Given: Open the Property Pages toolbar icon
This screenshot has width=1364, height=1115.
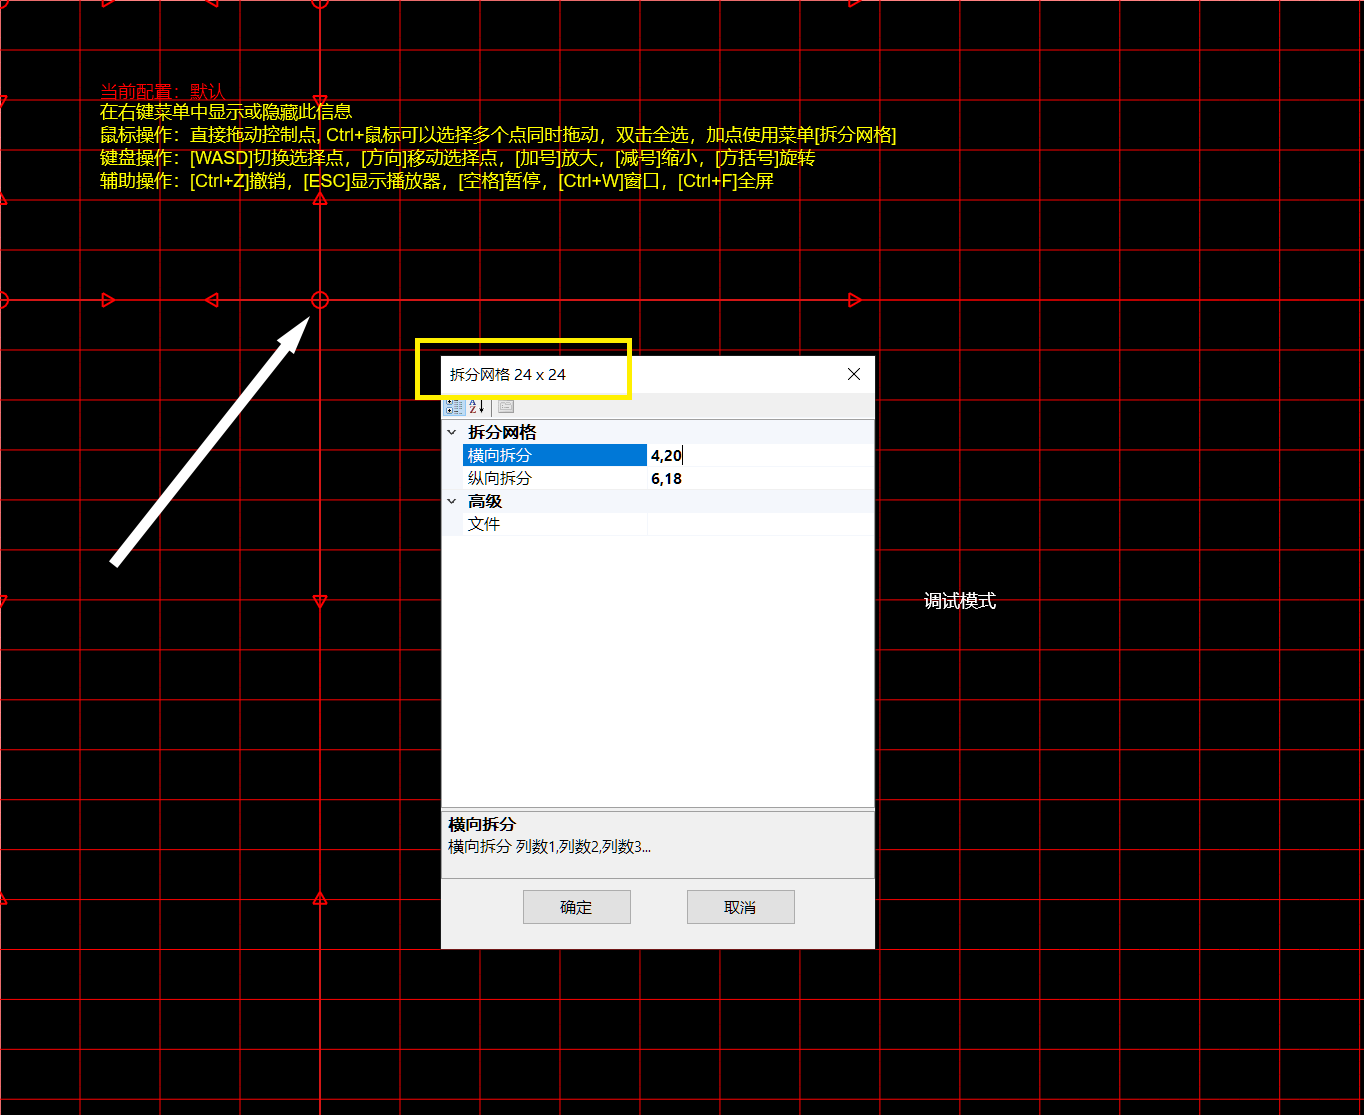Looking at the screenshot, I should pyautogui.click(x=506, y=406).
